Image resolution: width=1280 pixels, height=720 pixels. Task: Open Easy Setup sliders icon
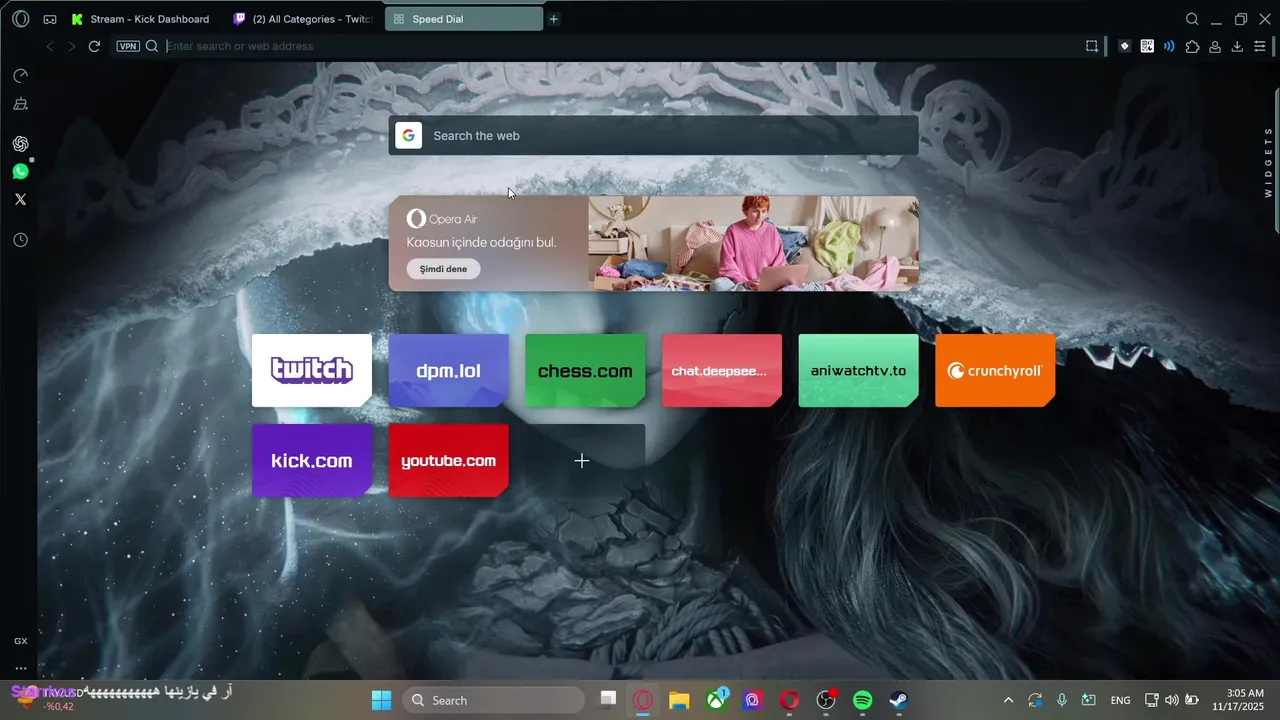1260,46
